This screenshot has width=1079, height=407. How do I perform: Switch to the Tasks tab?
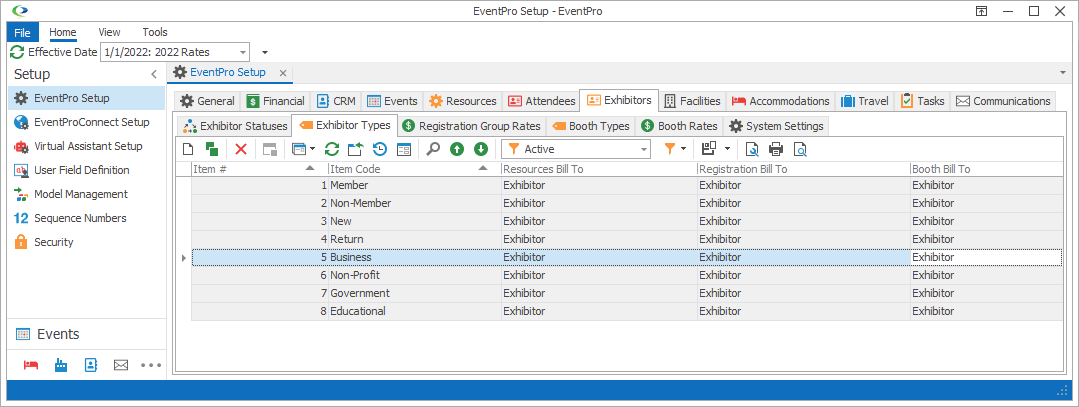click(x=923, y=101)
